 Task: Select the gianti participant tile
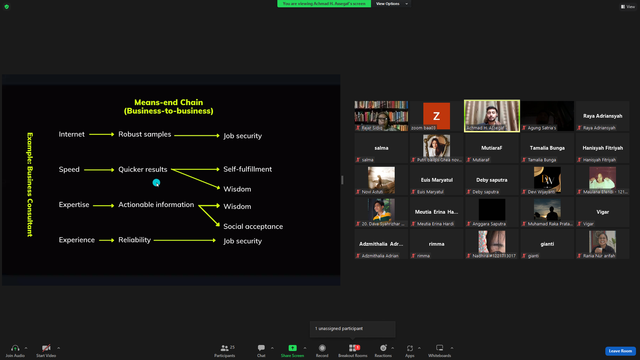547,244
